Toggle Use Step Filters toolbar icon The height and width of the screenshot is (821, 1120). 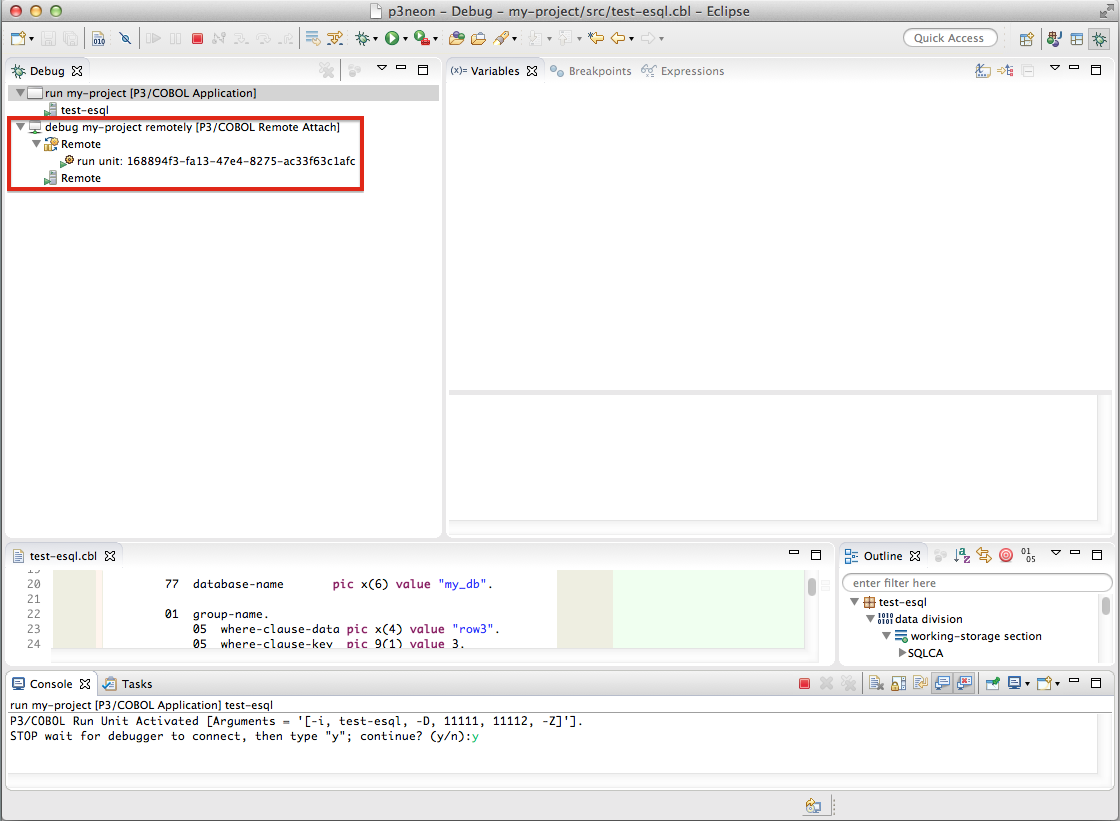pos(335,39)
